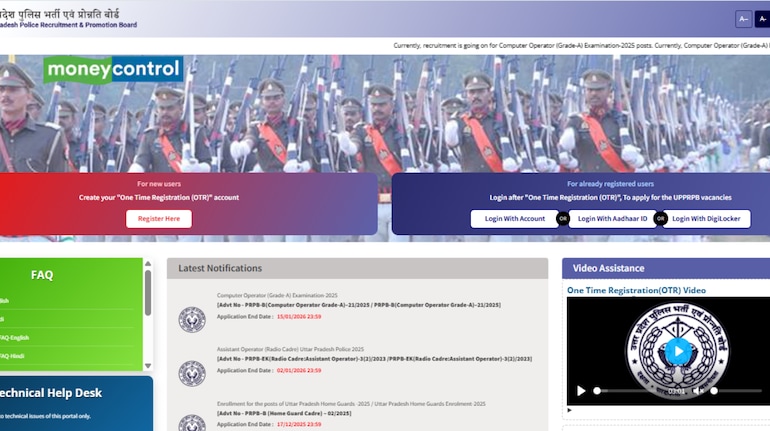Open the FAQ-Hindi link

pos(12,356)
